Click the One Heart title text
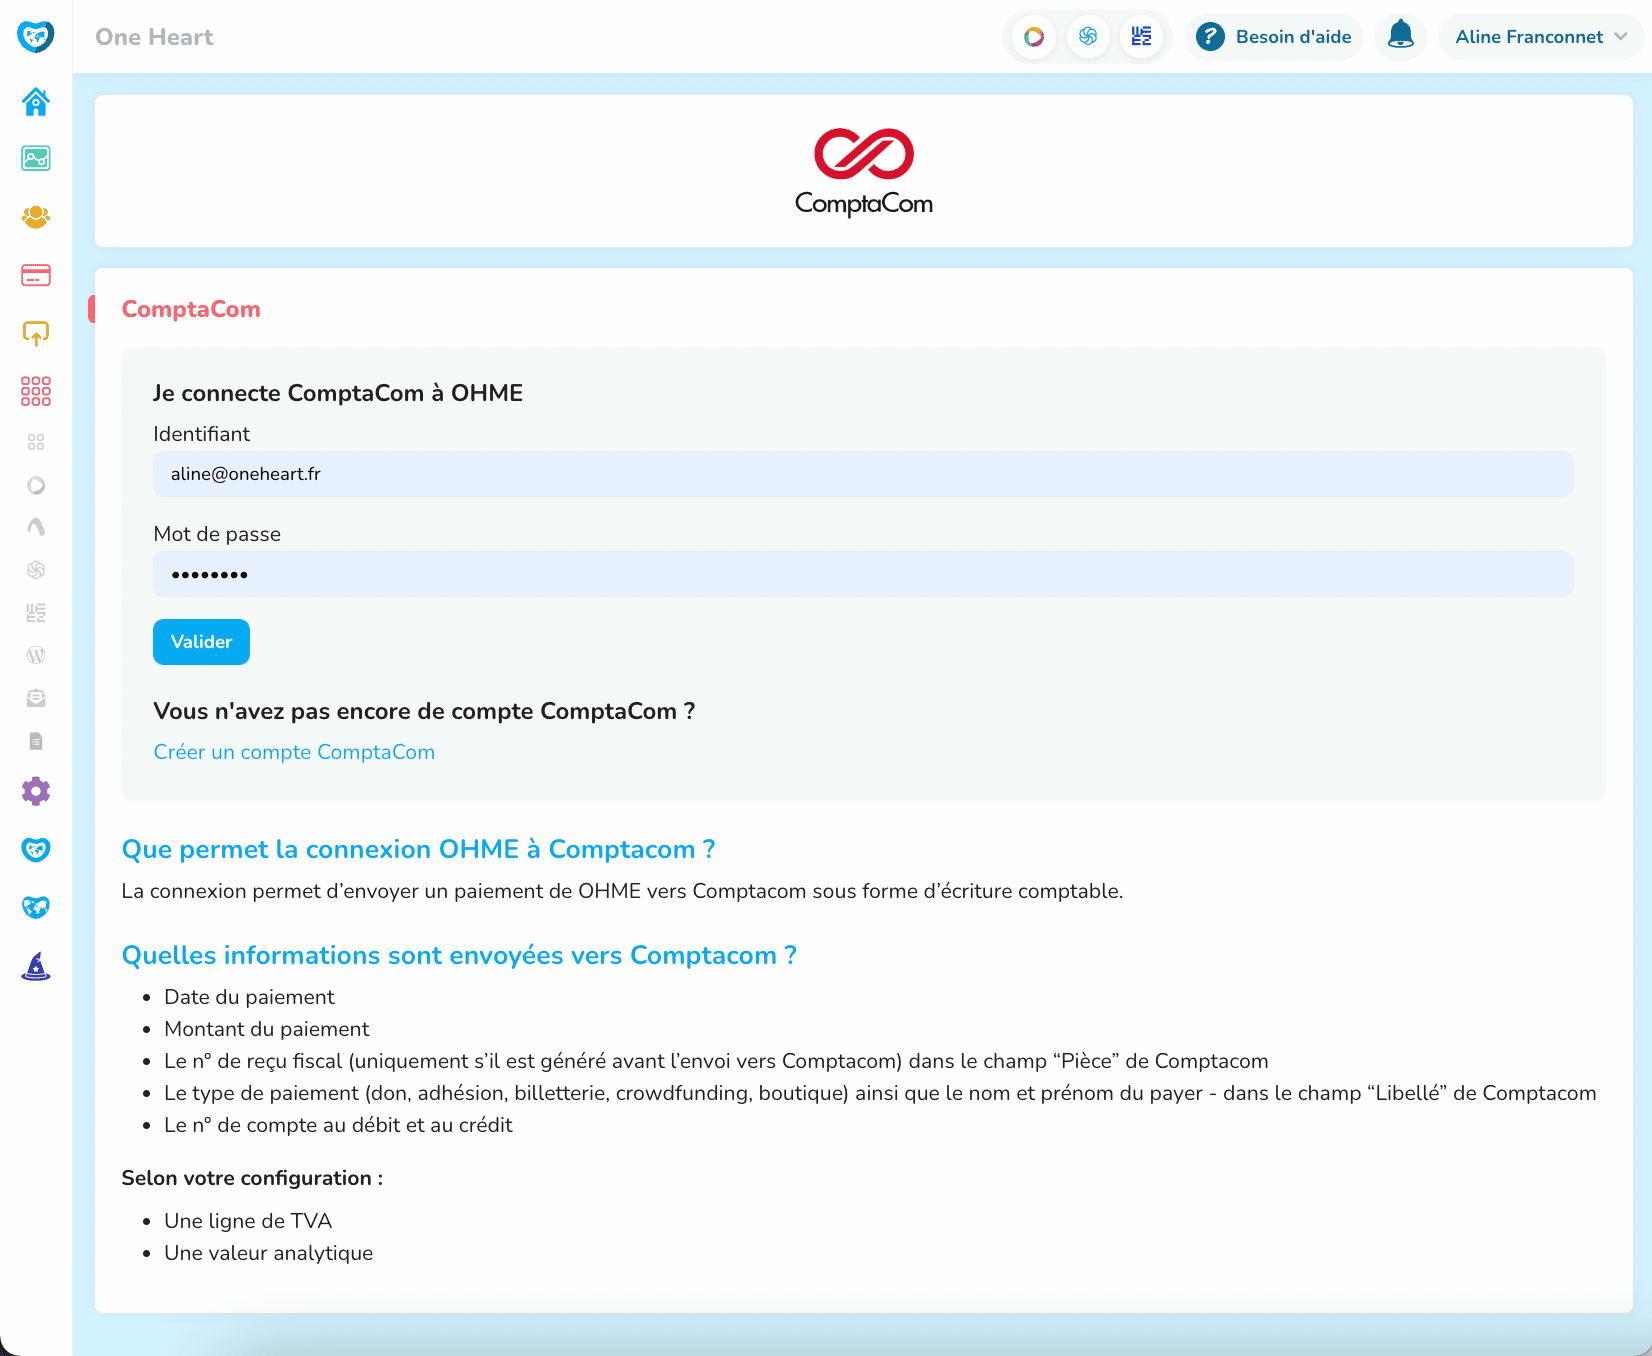The image size is (1652, 1356). pyautogui.click(x=154, y=37)
